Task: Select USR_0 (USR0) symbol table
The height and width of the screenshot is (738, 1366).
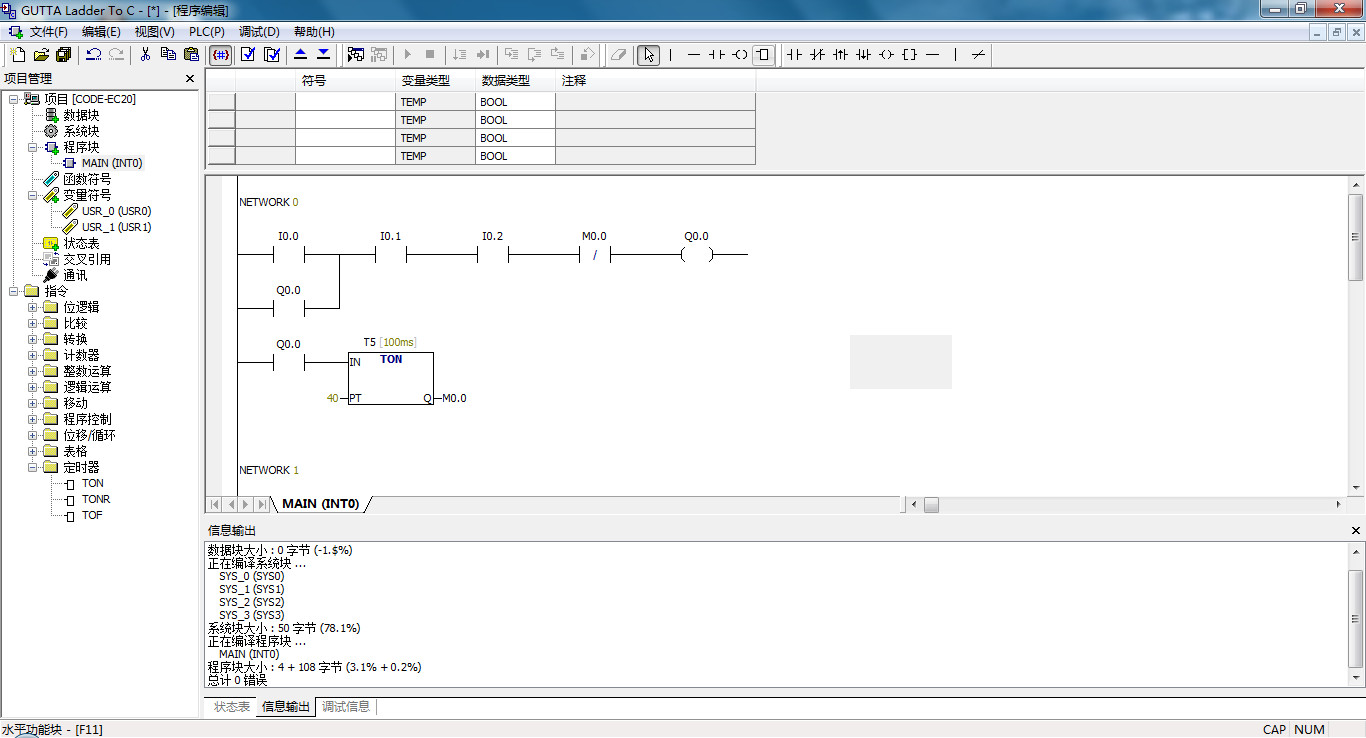Action: click(116, 211)
